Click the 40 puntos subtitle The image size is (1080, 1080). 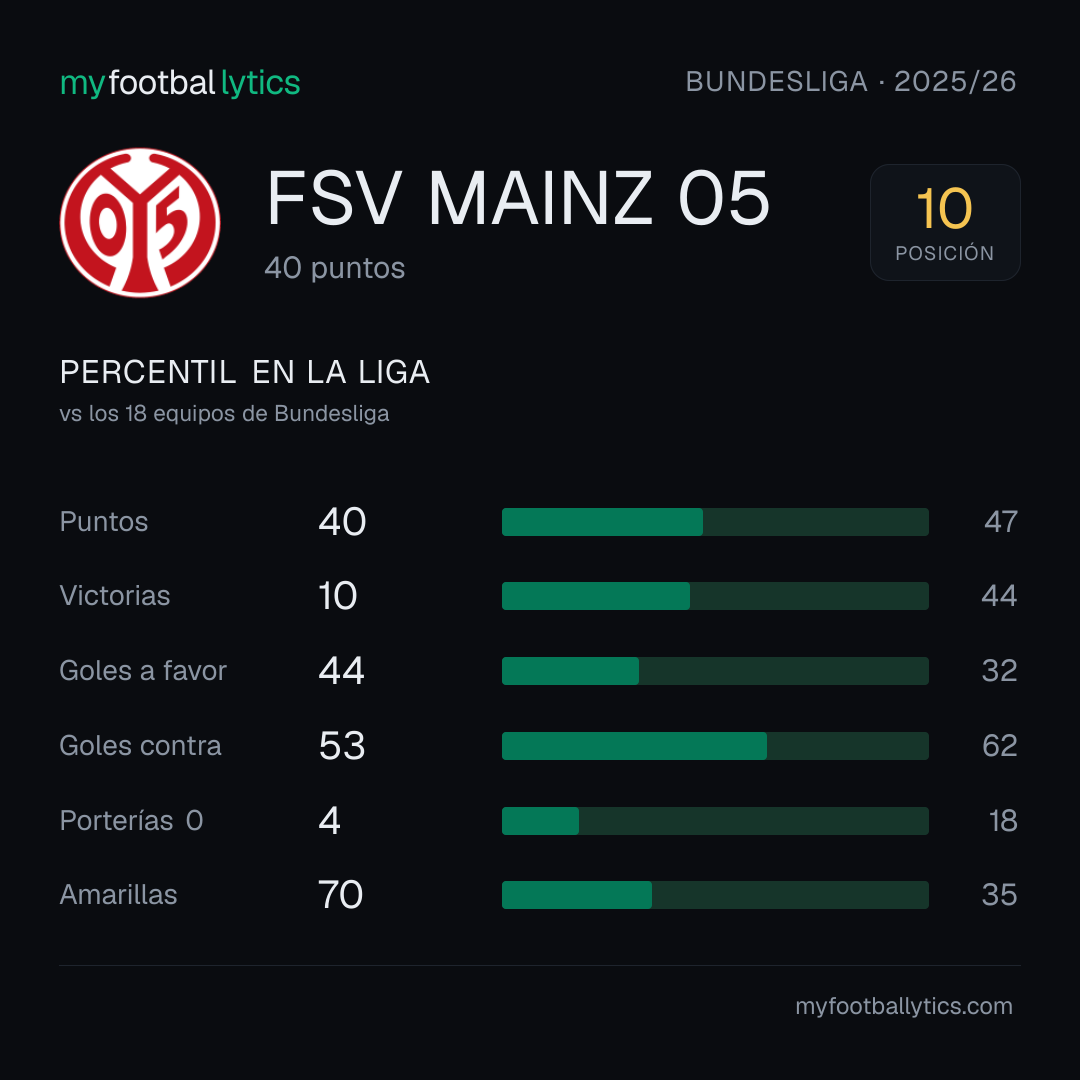tap(335, 269)
